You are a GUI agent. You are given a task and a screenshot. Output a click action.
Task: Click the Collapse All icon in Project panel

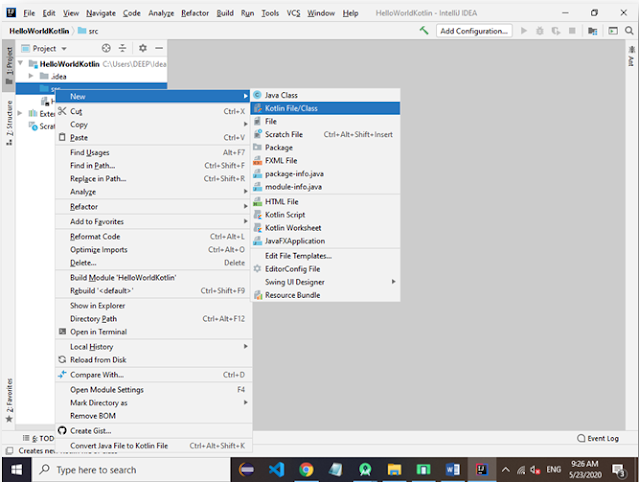(x=122, y=48)
